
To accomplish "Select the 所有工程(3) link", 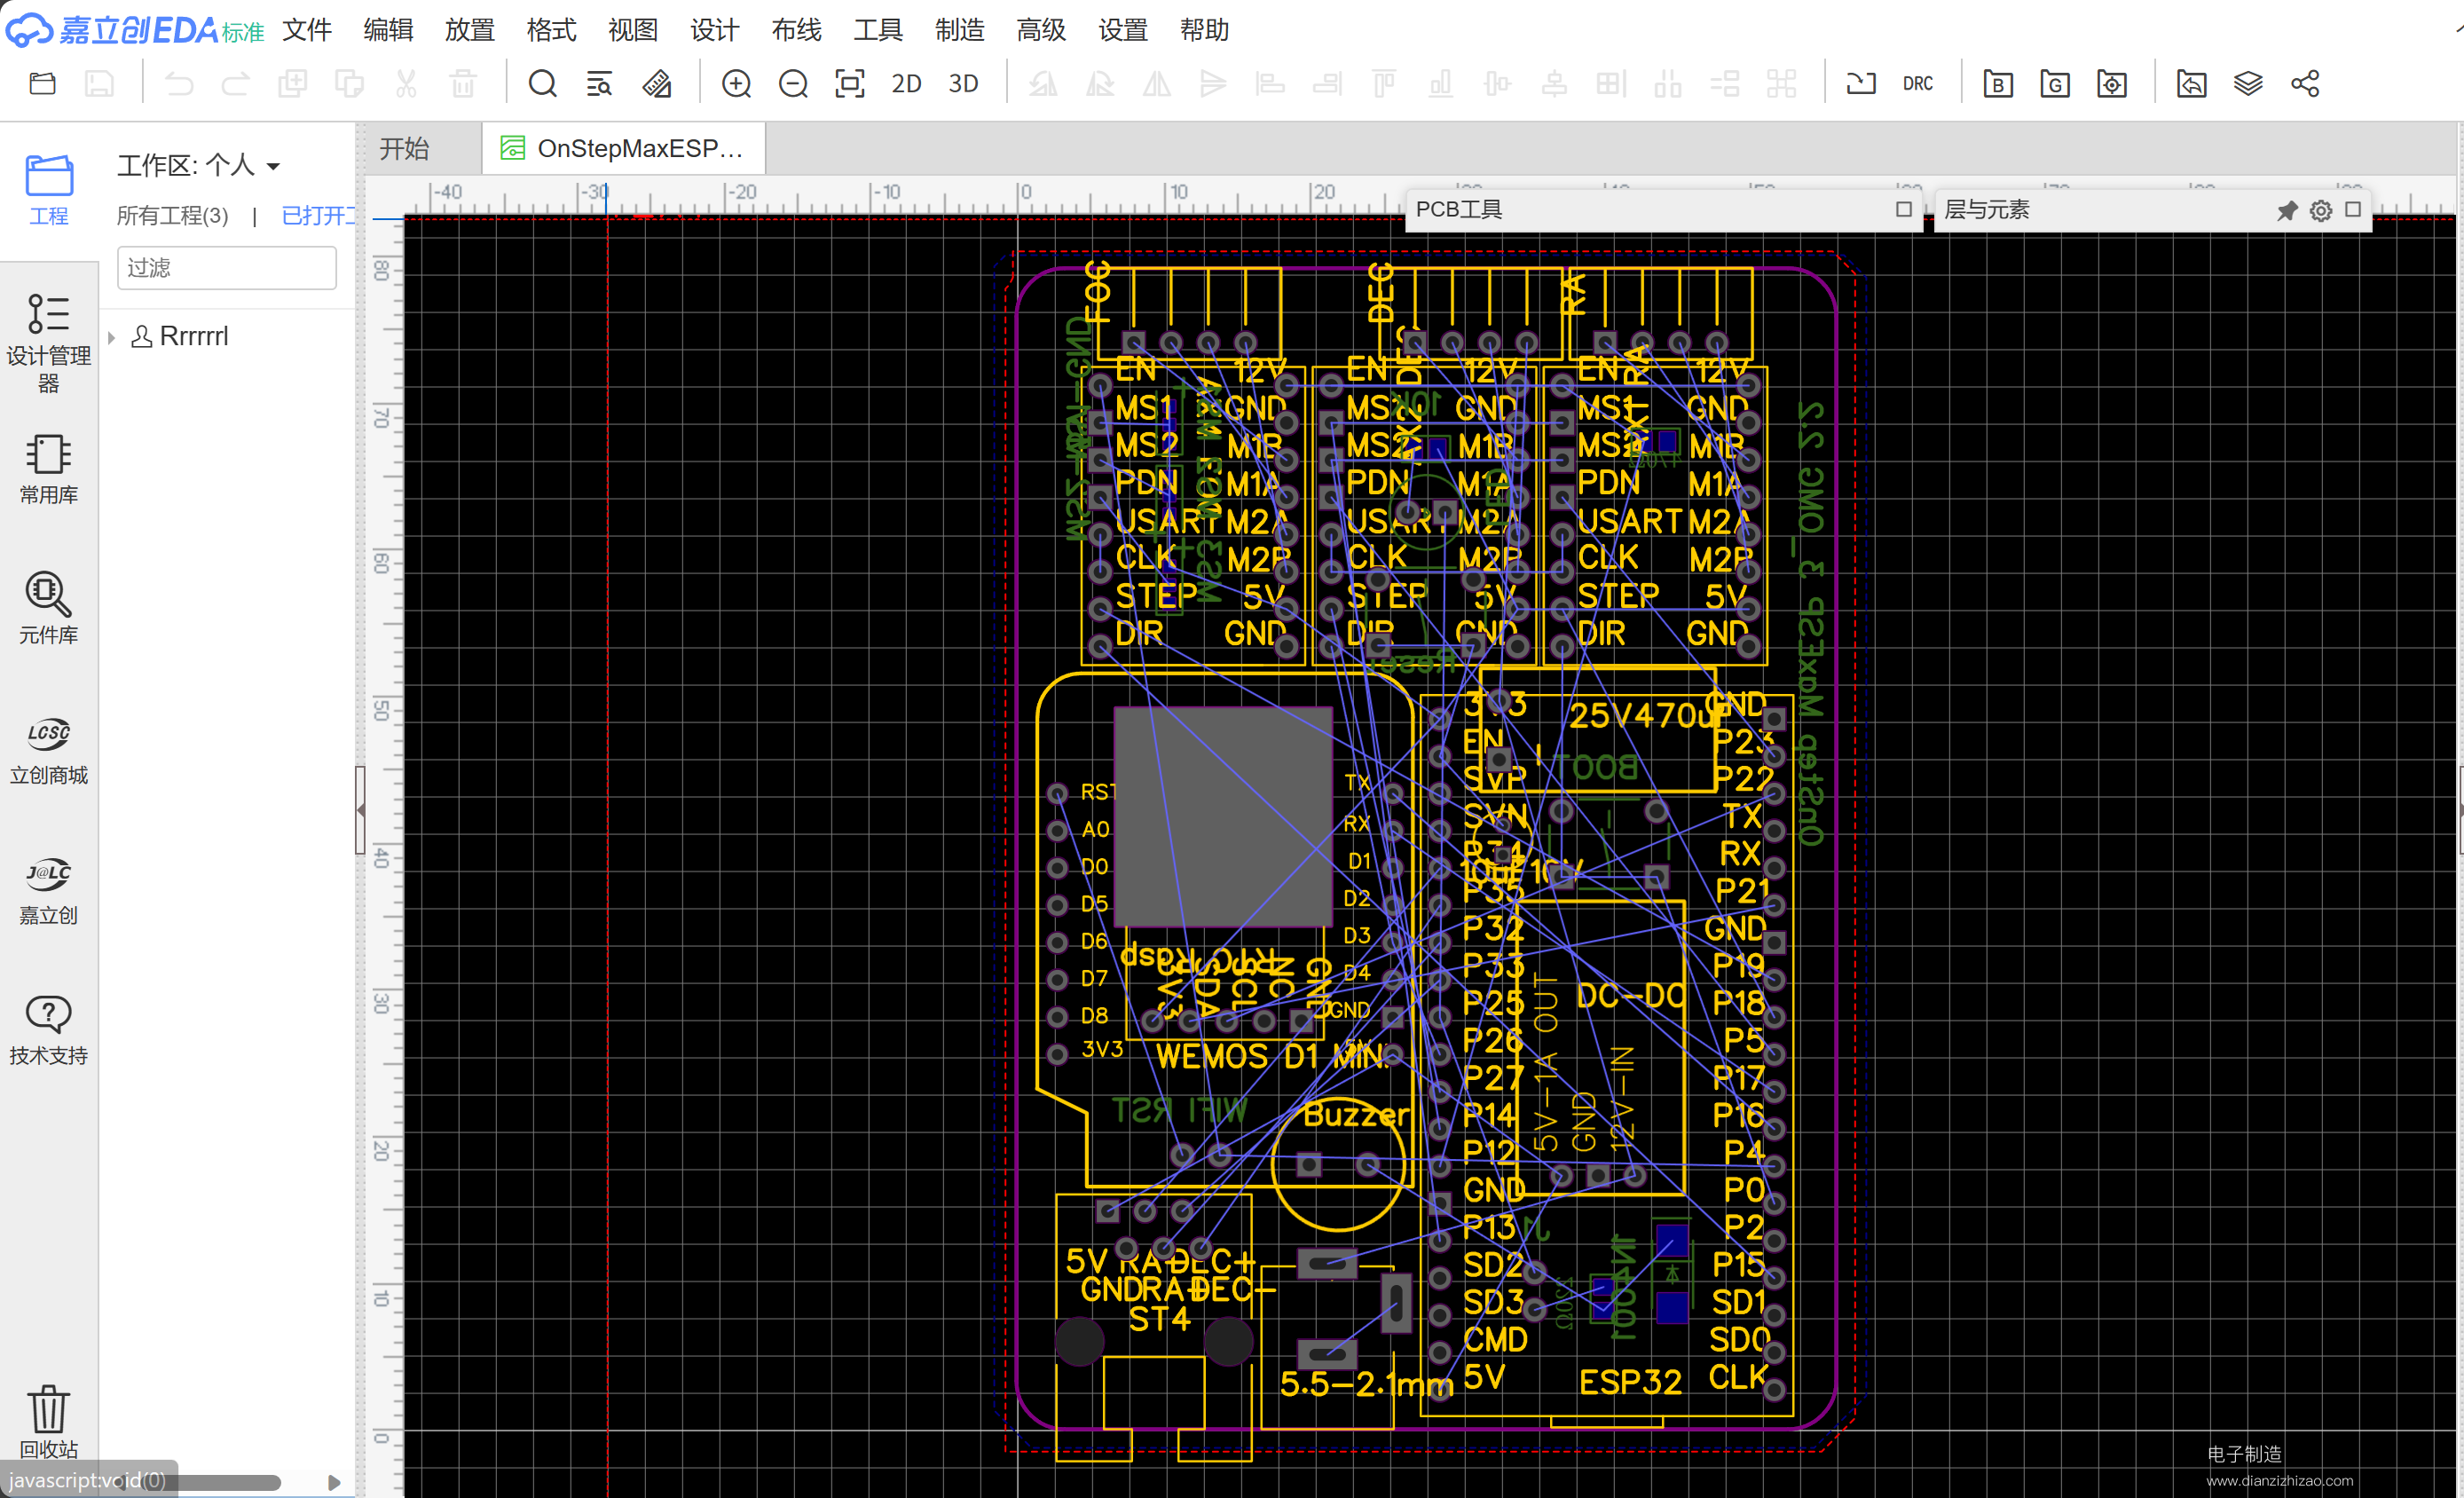I will point(172,215).
